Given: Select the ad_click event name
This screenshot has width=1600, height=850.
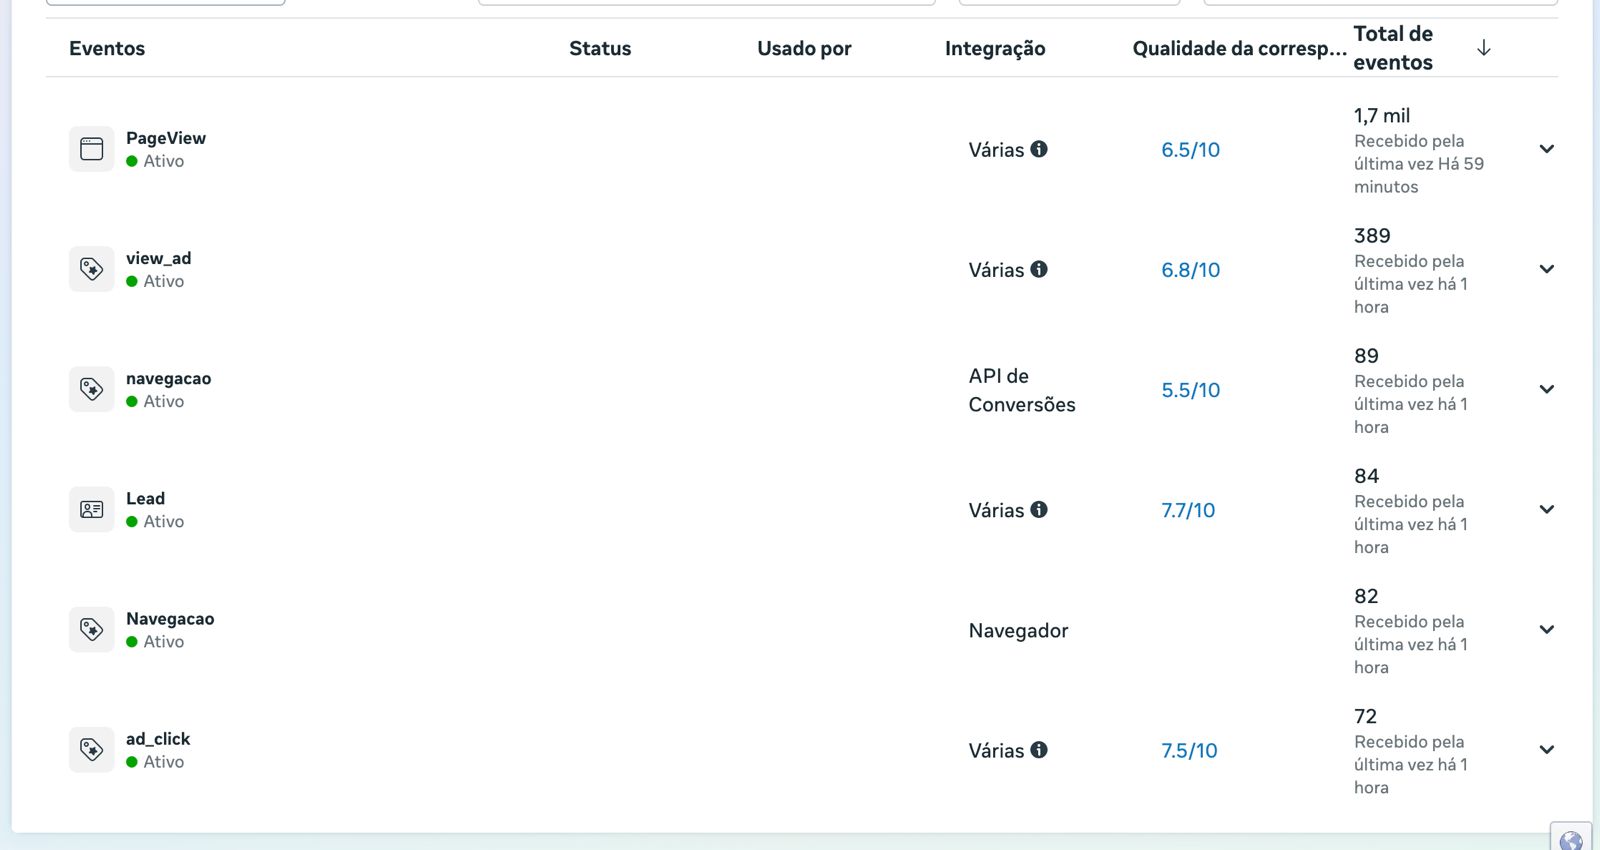Looking at the screenshot, I should 158,738.
